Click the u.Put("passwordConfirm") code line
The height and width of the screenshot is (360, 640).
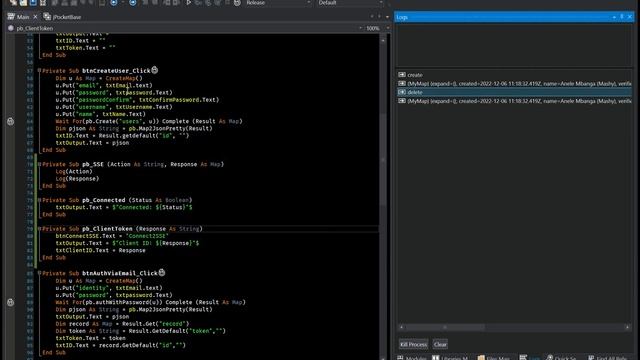pos(137,100)
